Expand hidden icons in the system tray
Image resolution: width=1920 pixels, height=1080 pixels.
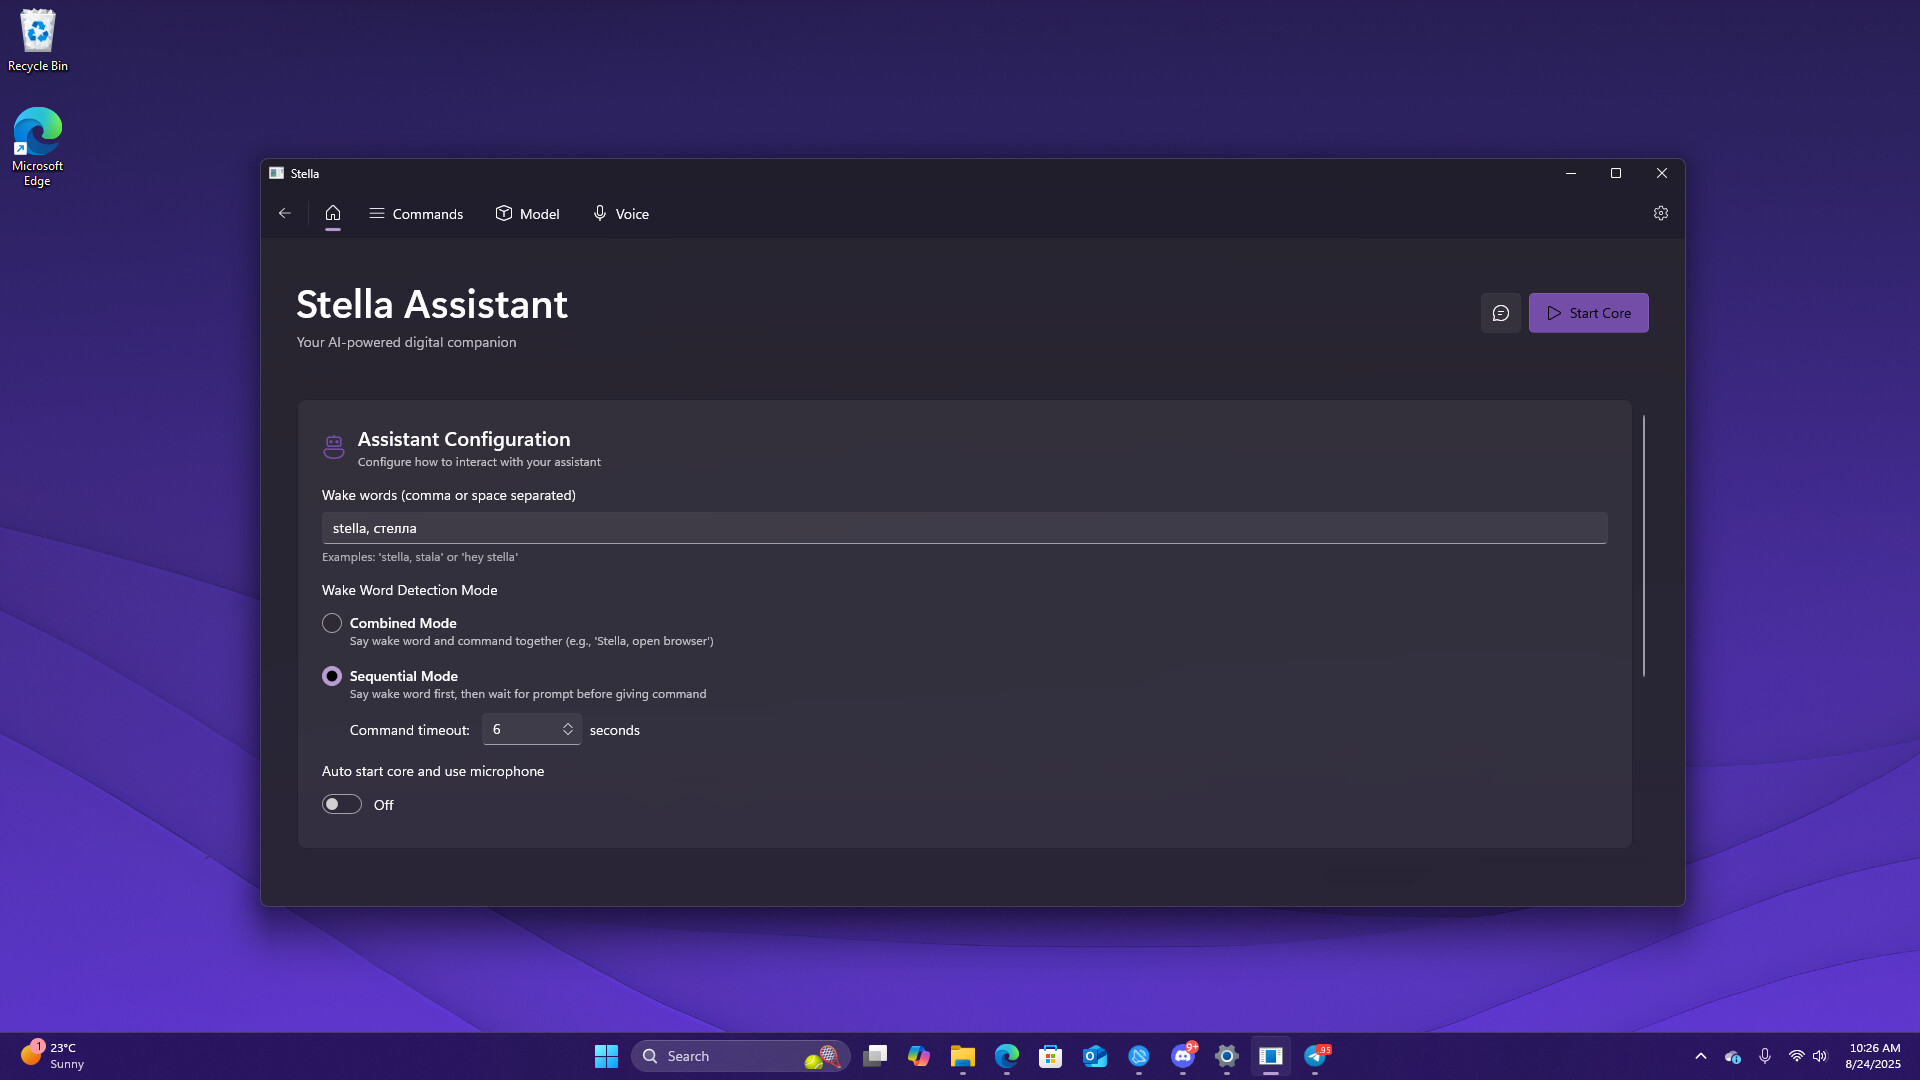coord(1700,1056)
